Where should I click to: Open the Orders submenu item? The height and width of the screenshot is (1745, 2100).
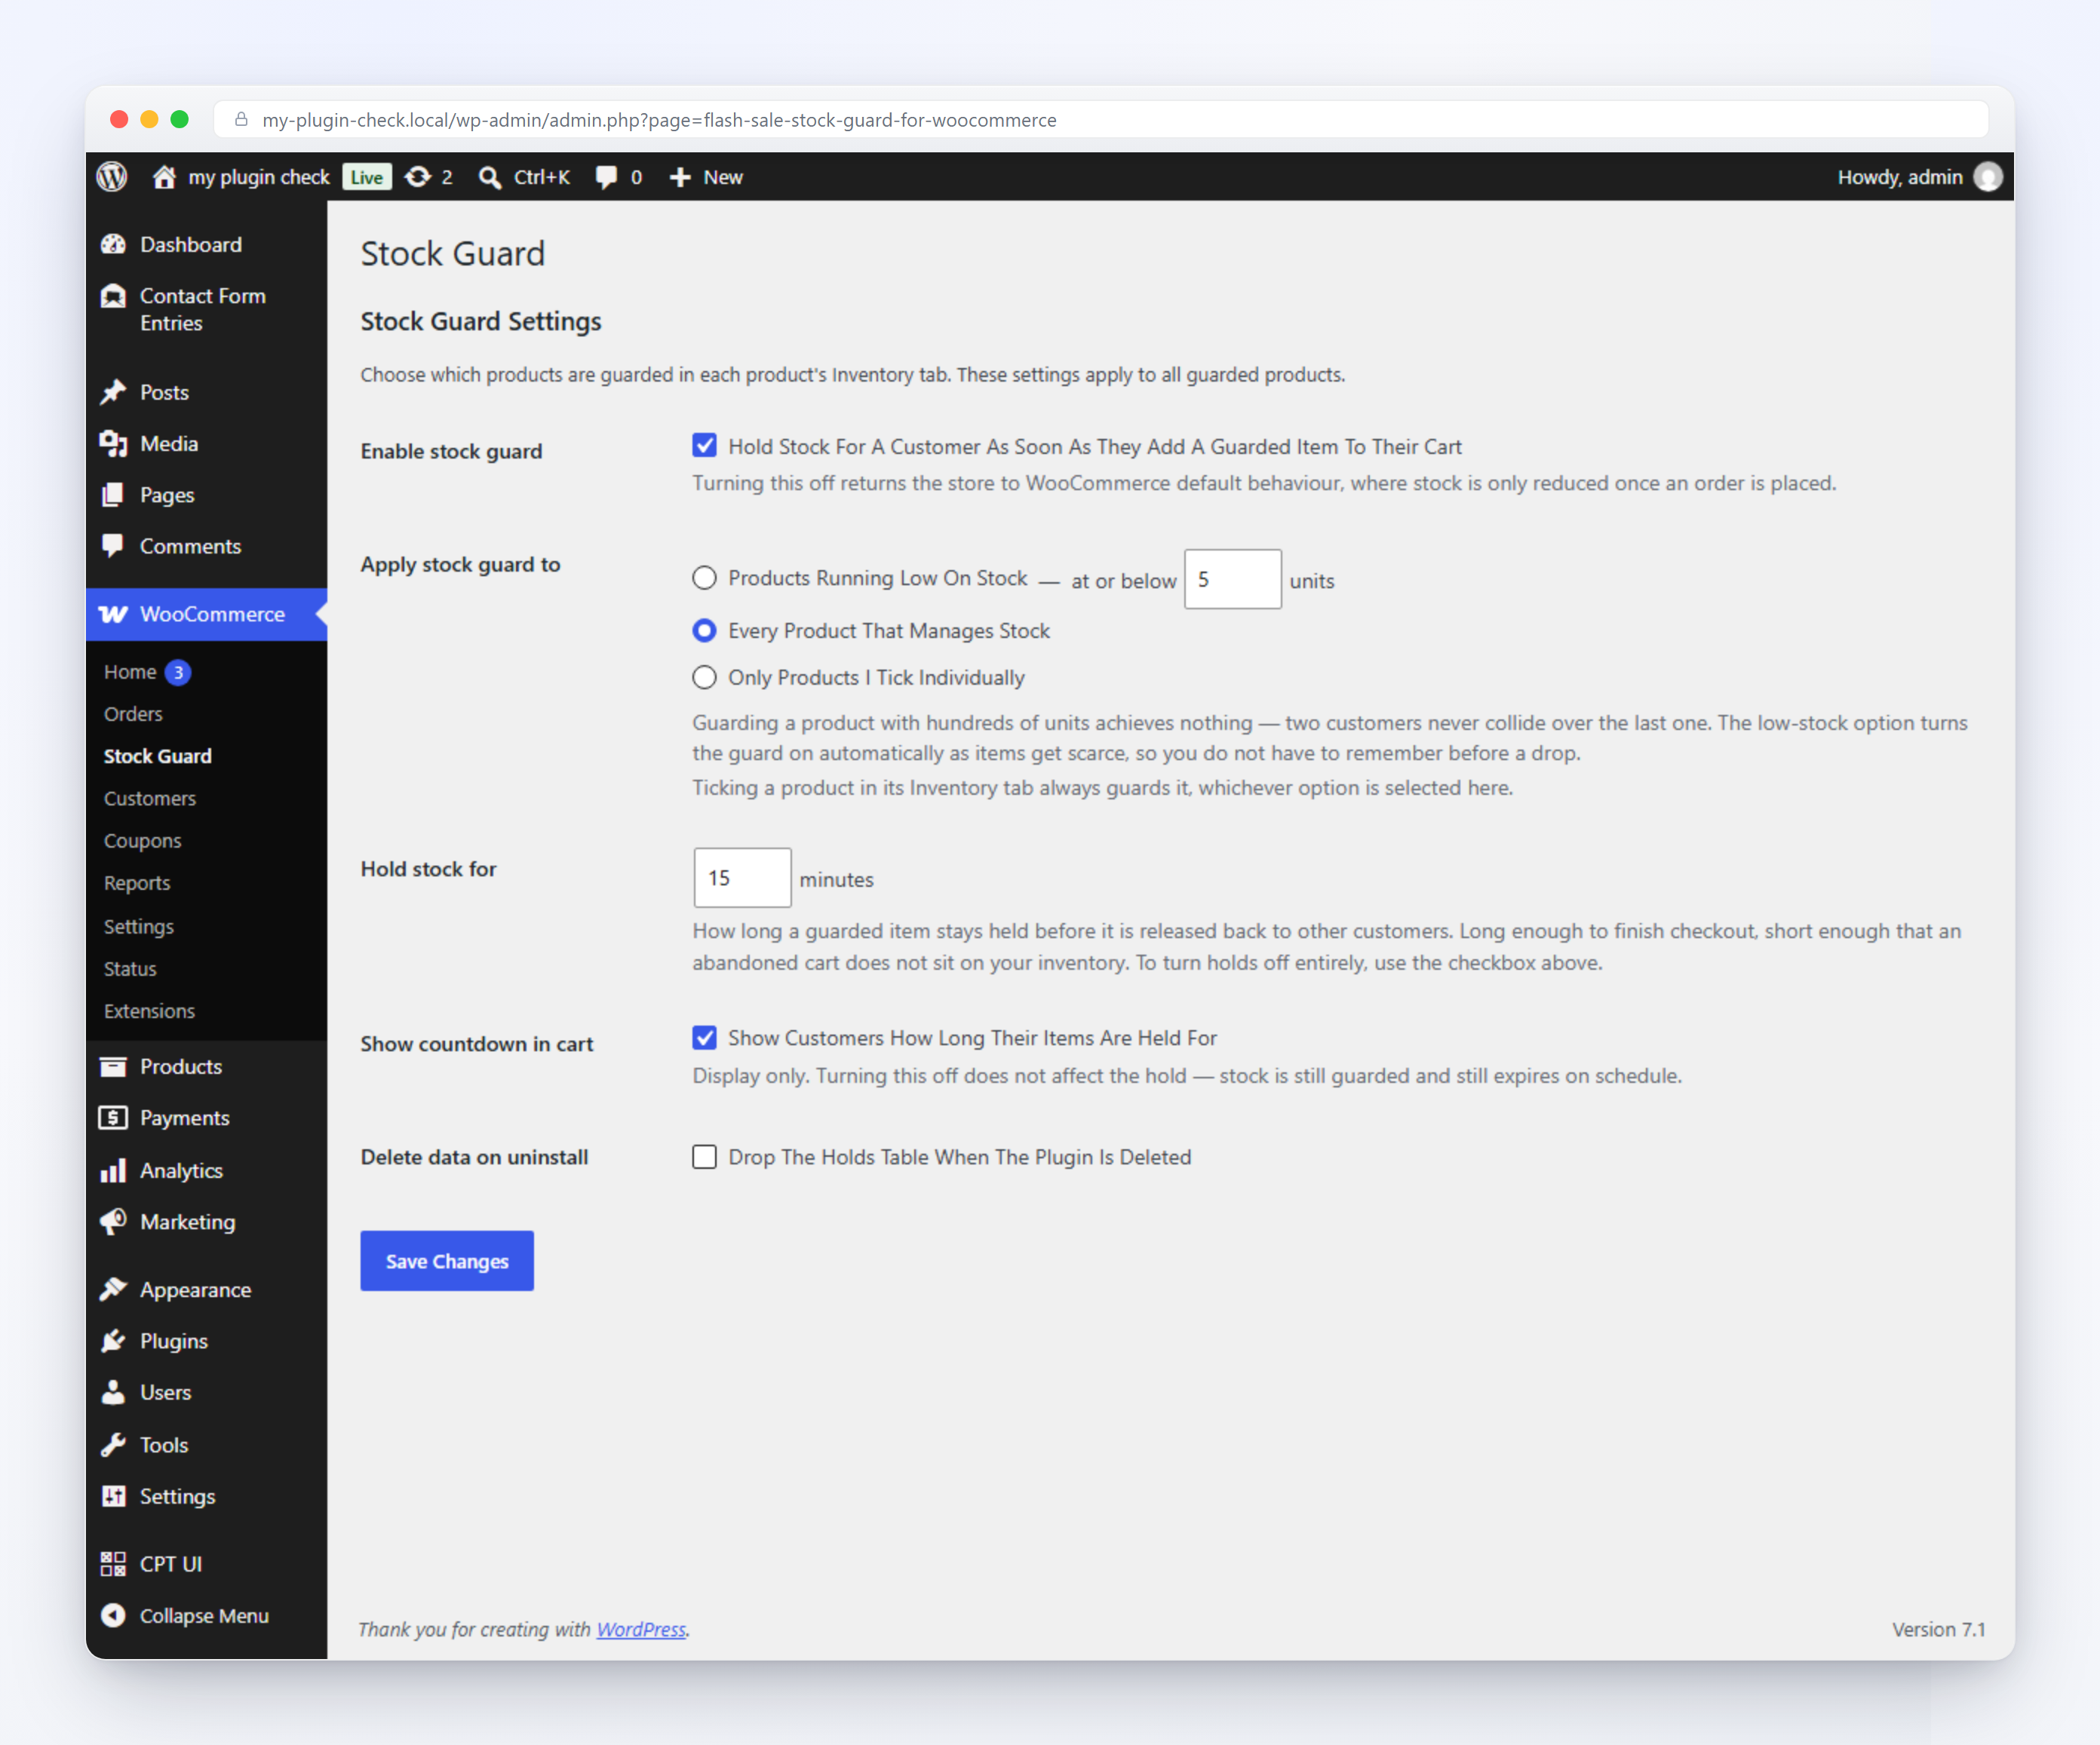pyautogui.click(x=133, y=714)
